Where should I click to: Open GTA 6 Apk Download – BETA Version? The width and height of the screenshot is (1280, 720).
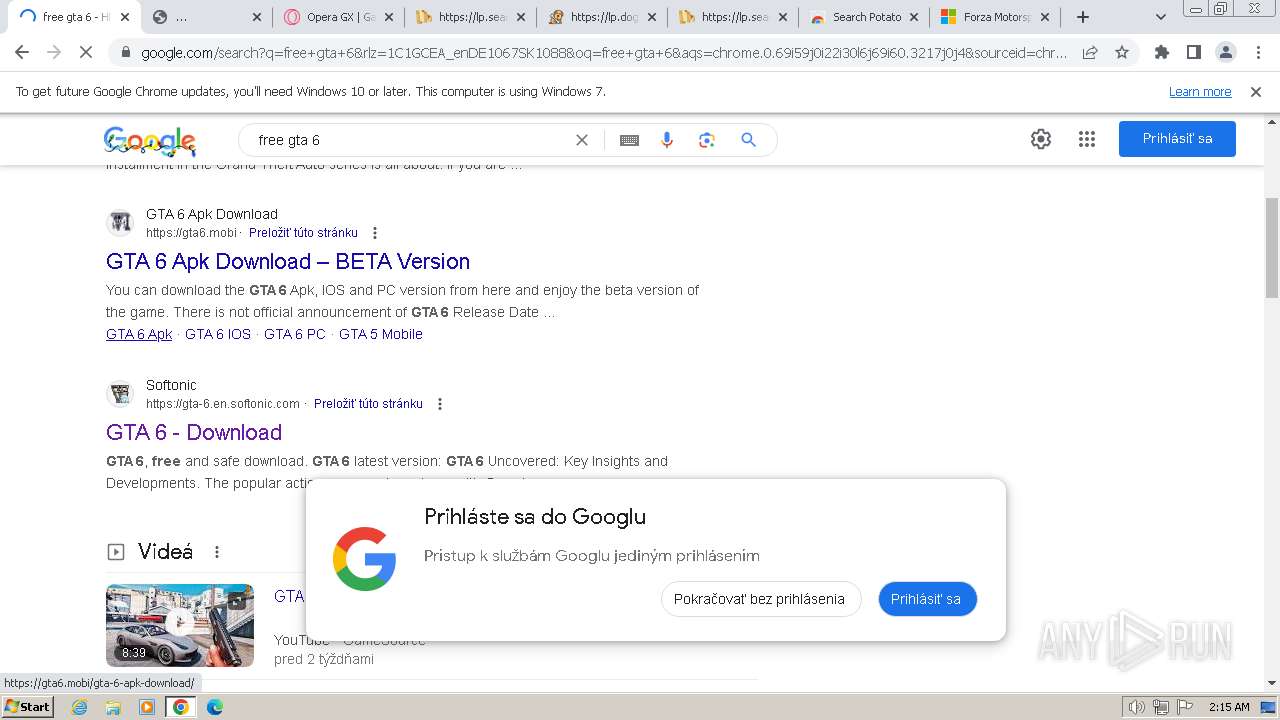pos(288,262)
